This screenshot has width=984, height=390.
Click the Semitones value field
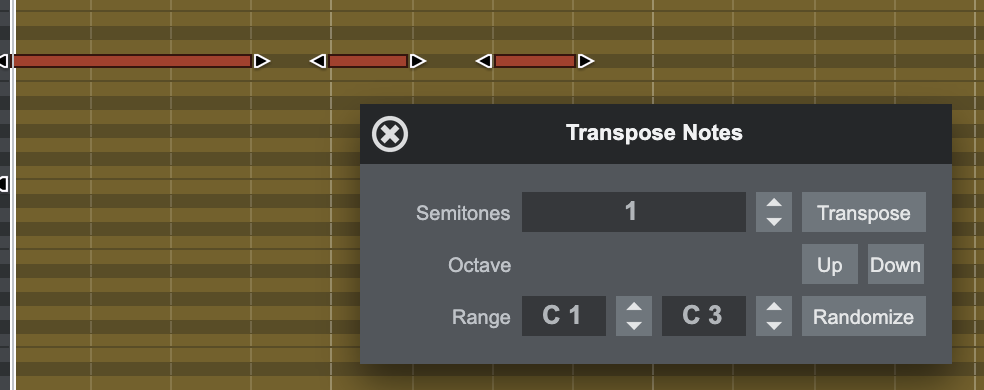[634, 212]
